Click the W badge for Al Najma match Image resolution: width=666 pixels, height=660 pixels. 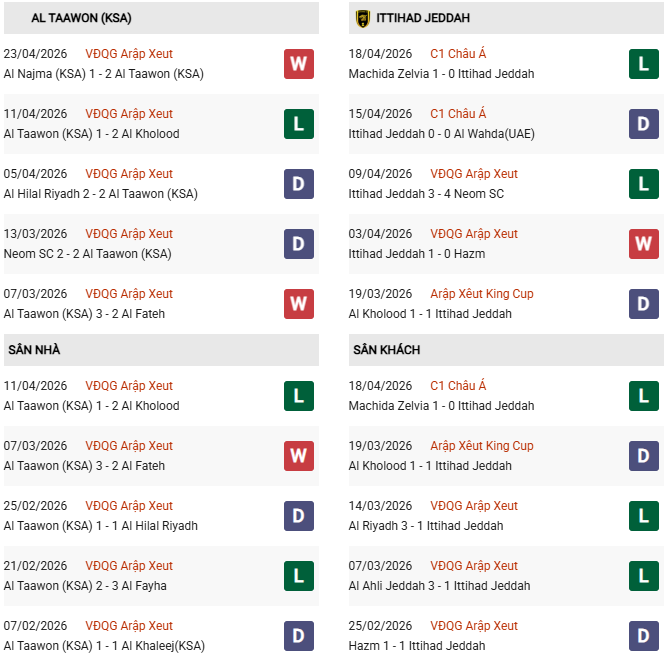(299, 64)
